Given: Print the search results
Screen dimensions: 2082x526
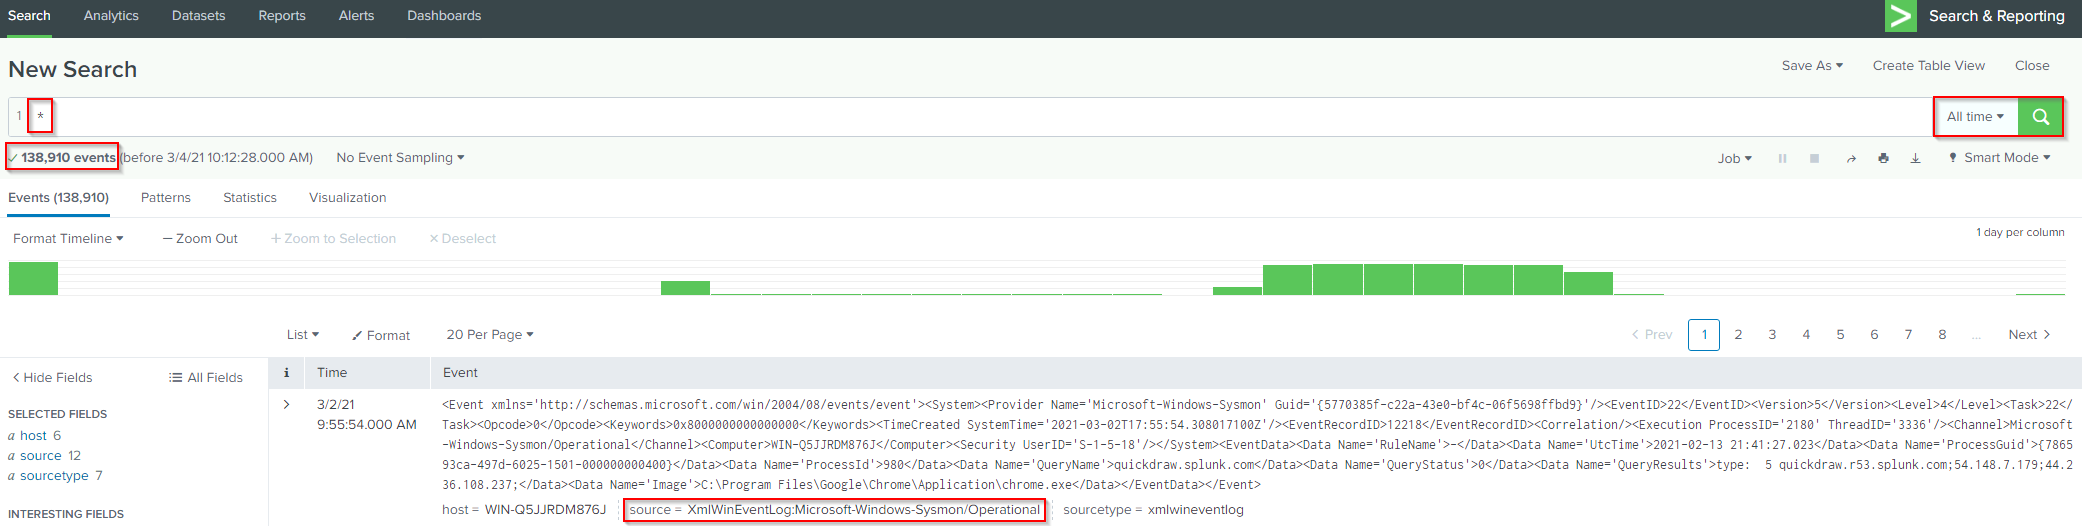Looking at the screenshot, I should pos(1883,158).
